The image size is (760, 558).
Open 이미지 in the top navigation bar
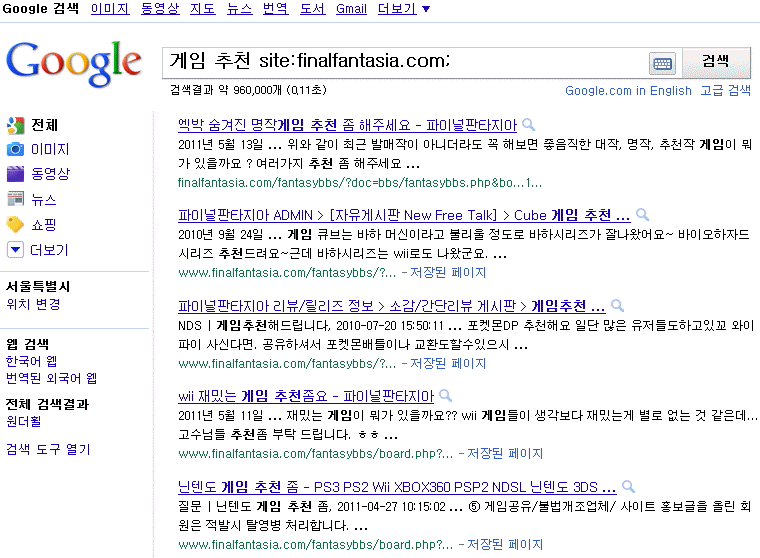point(110,9)
